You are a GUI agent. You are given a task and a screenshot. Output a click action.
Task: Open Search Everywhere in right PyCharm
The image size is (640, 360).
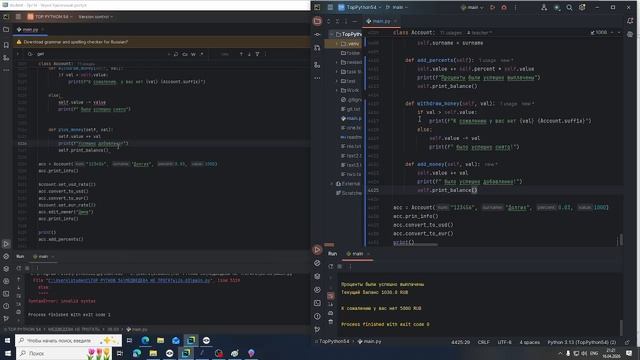click(x=569, y=7)
